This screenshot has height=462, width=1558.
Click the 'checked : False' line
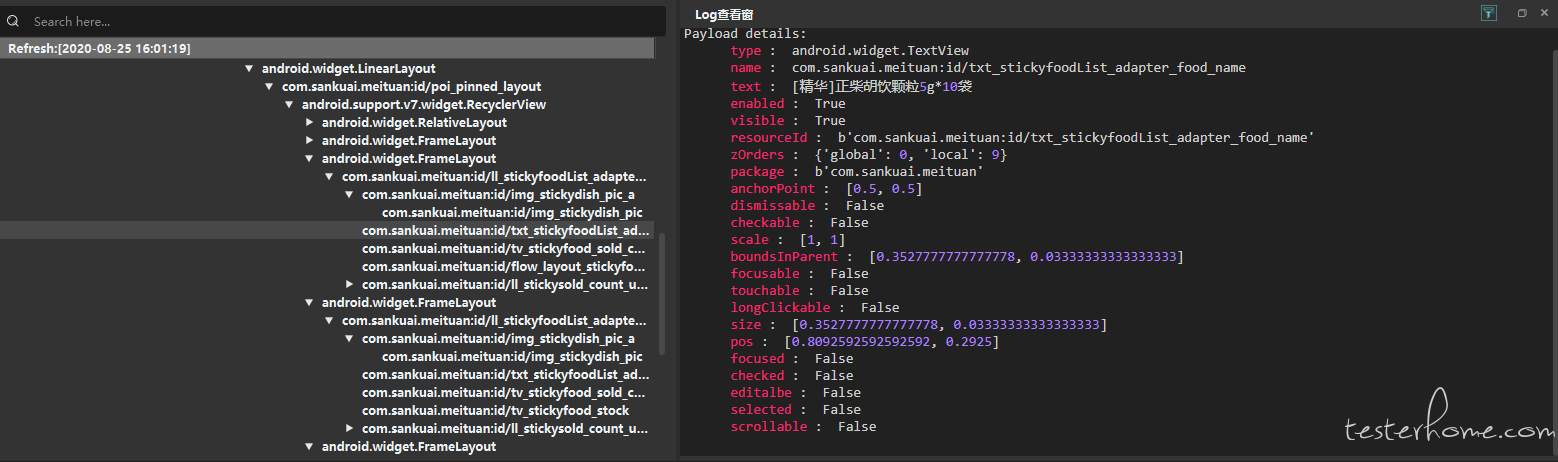(792, 376)
